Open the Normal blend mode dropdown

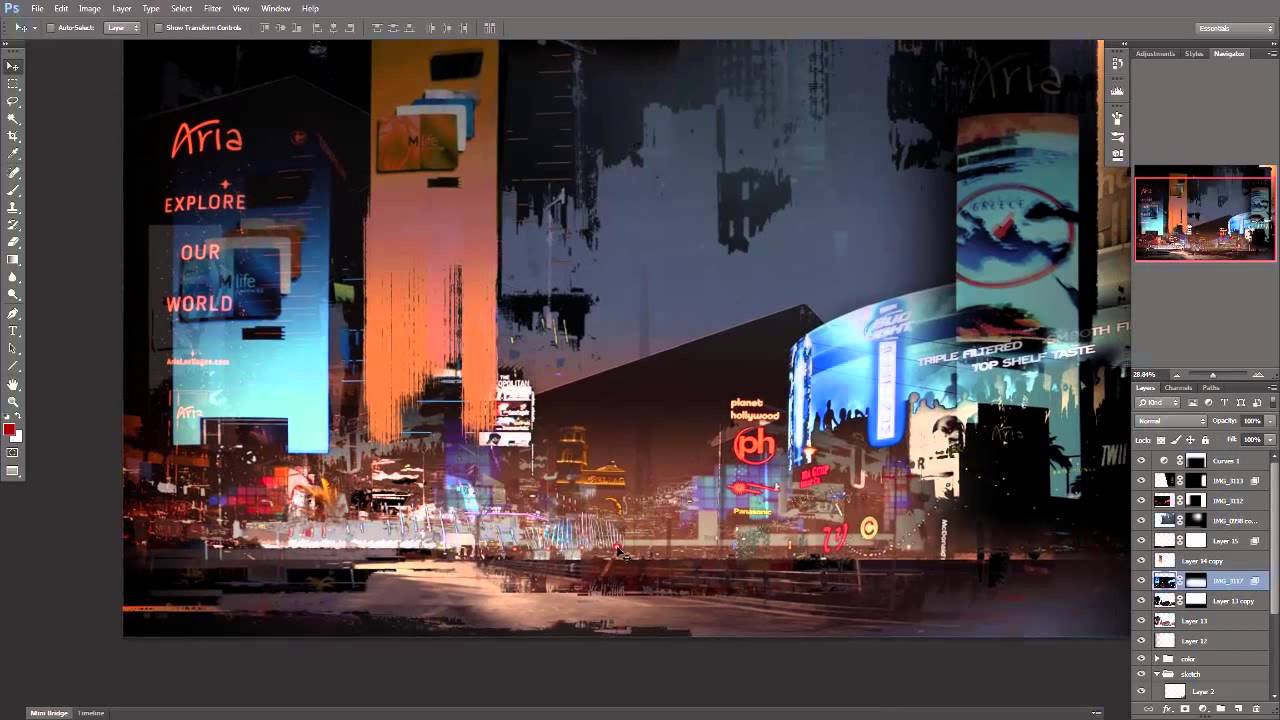pyautogui.click(x=1170, y=421)
